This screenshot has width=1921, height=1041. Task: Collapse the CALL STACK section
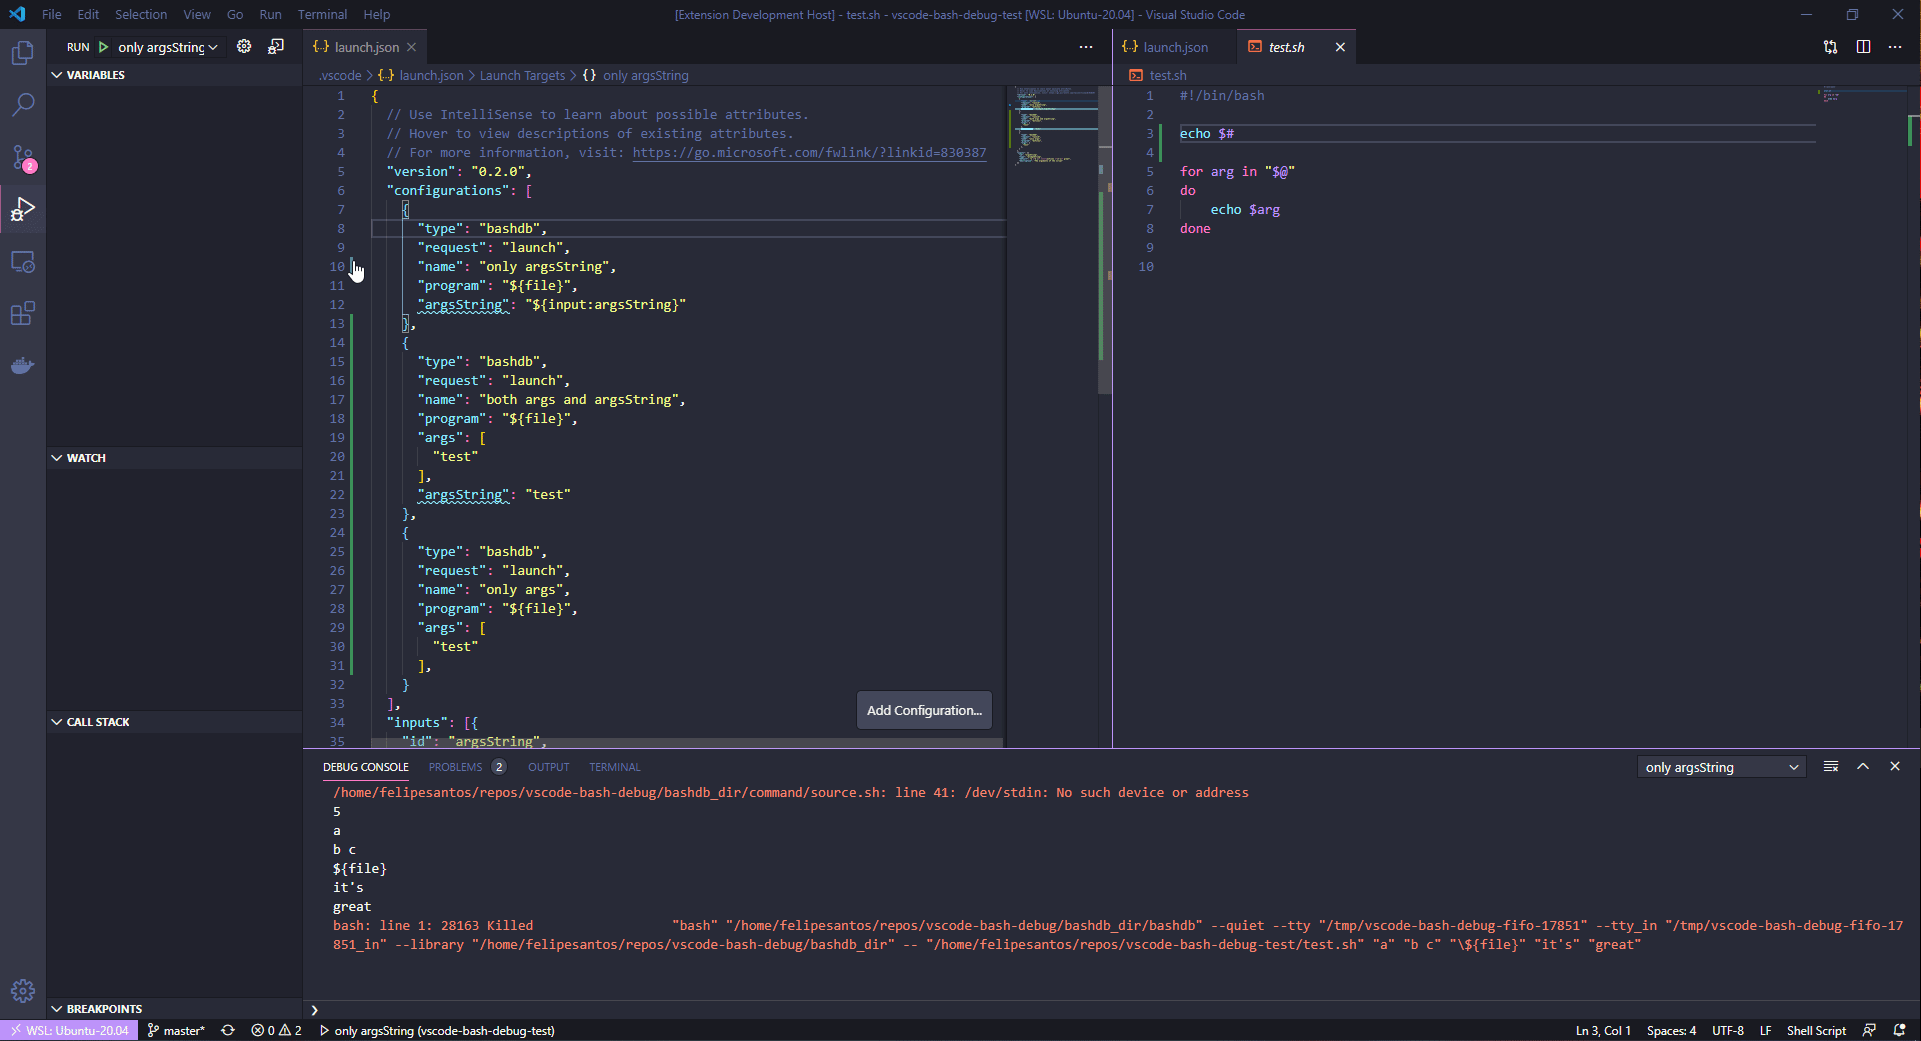pos(175,722)
